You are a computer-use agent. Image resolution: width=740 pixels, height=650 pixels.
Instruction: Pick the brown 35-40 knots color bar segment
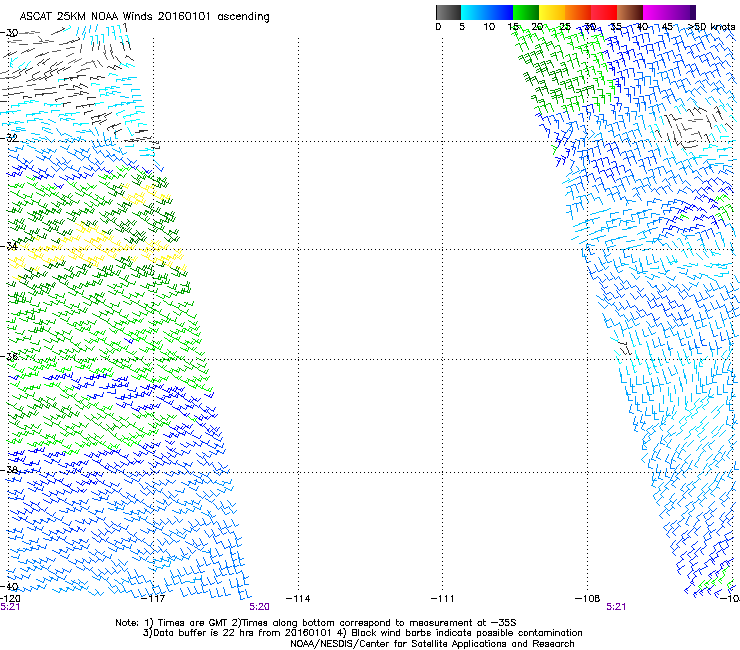[630, 12]
